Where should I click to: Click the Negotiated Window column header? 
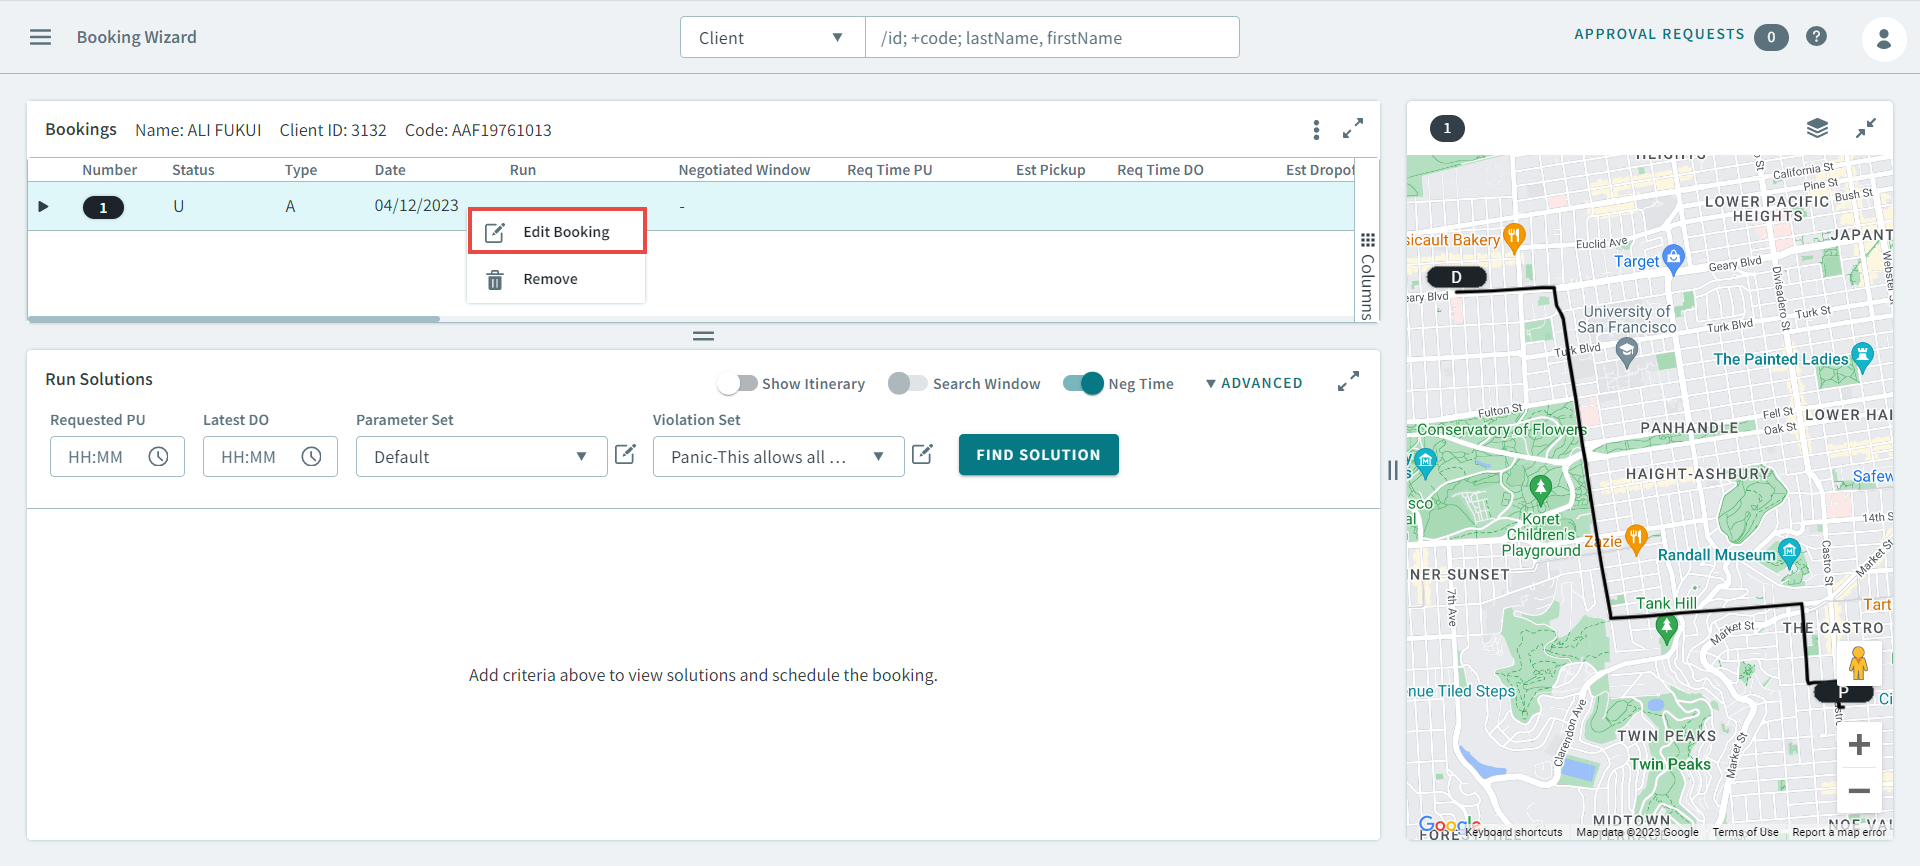tap(744, 170)
